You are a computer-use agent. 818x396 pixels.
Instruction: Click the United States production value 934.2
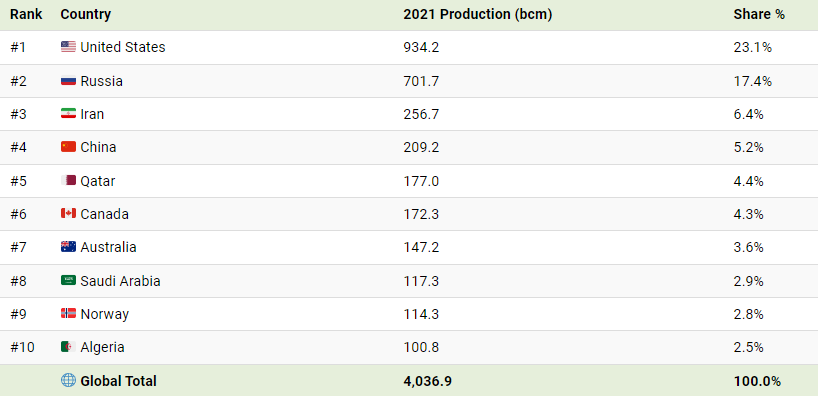coord(421,47)
